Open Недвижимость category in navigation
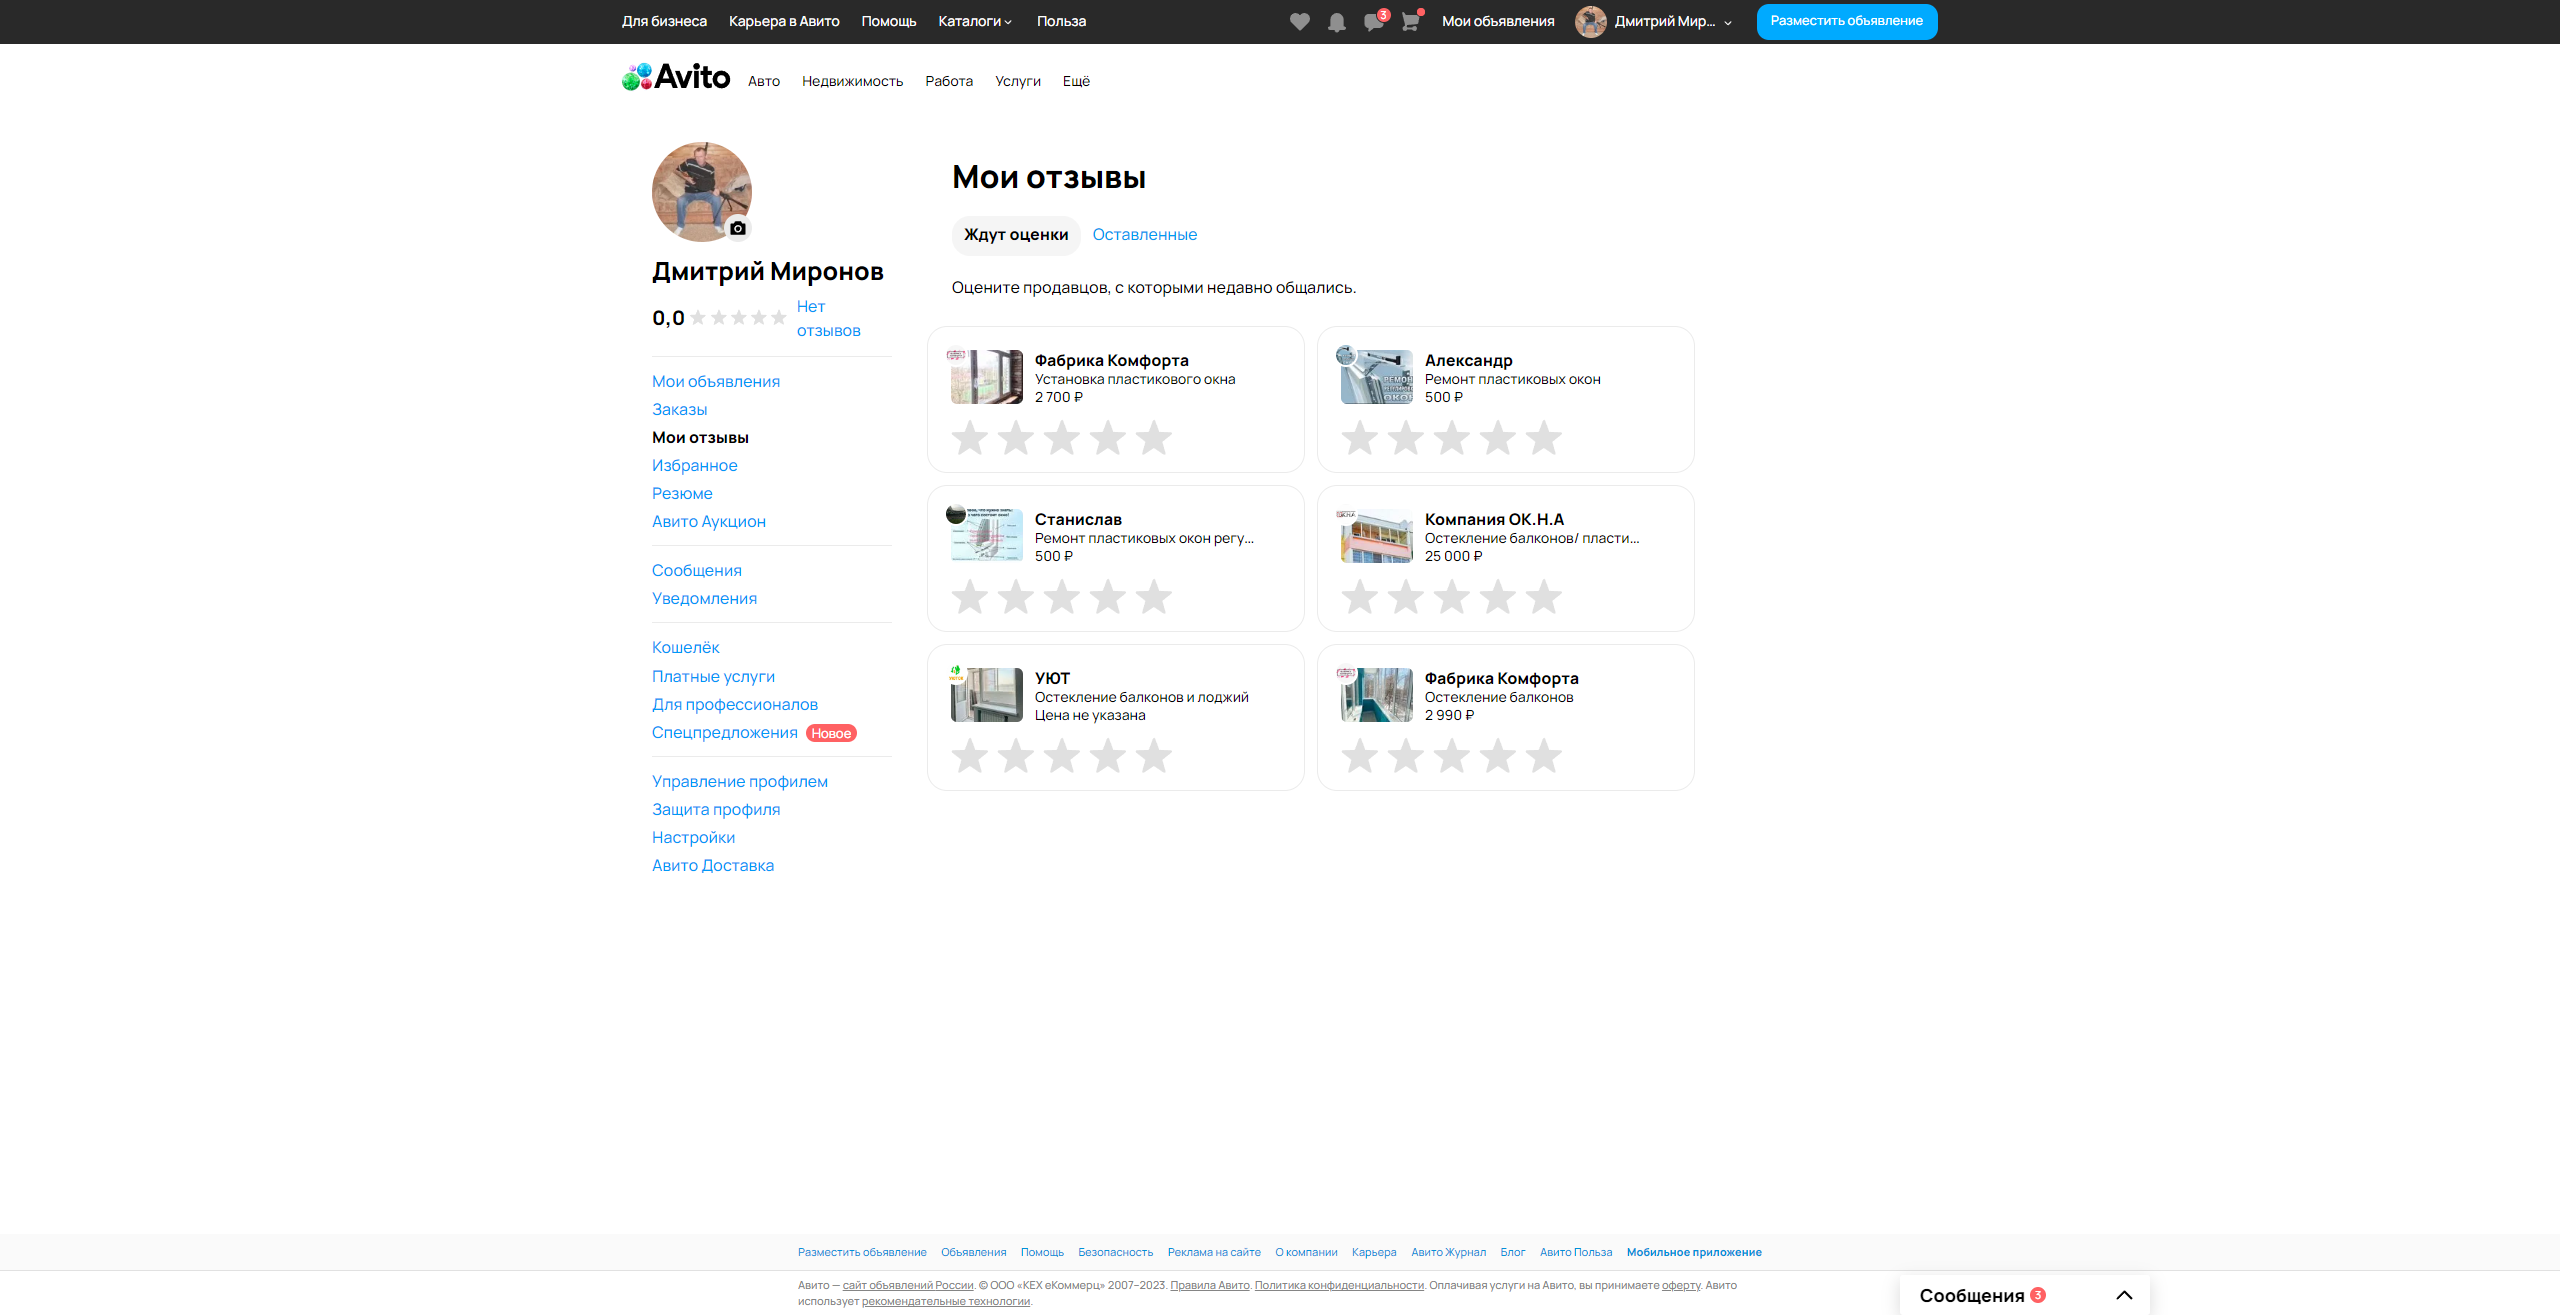Image resolution: width=2560 pixels, height=1315 pixels. 852,82
